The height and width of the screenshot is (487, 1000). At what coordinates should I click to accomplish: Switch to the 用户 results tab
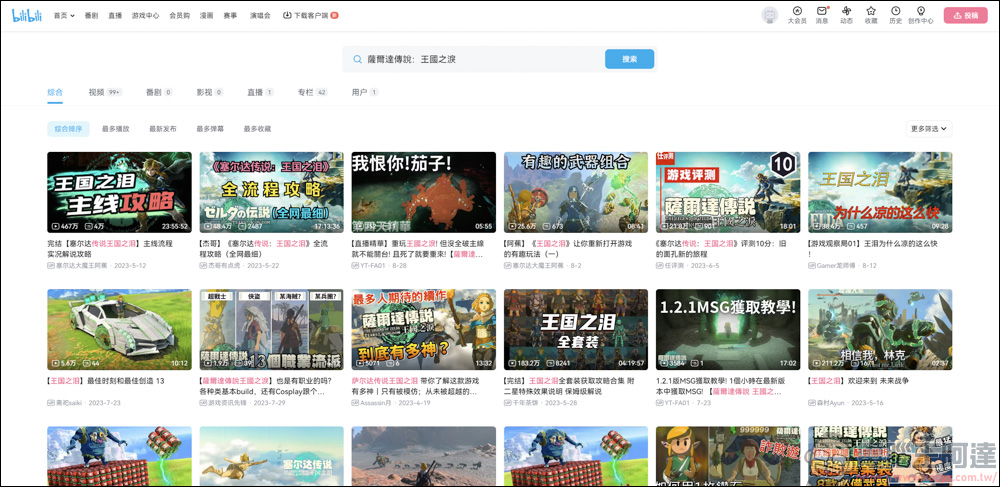[x=365, y=92]
